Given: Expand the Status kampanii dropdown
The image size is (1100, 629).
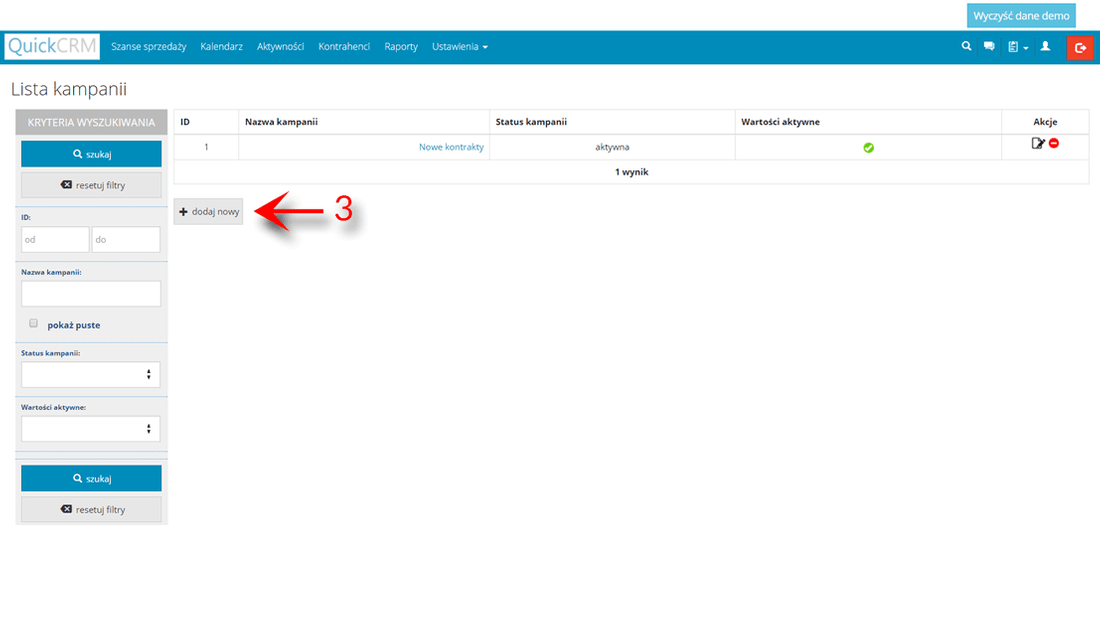Looking at the screenshot, I should click(90, 374).
